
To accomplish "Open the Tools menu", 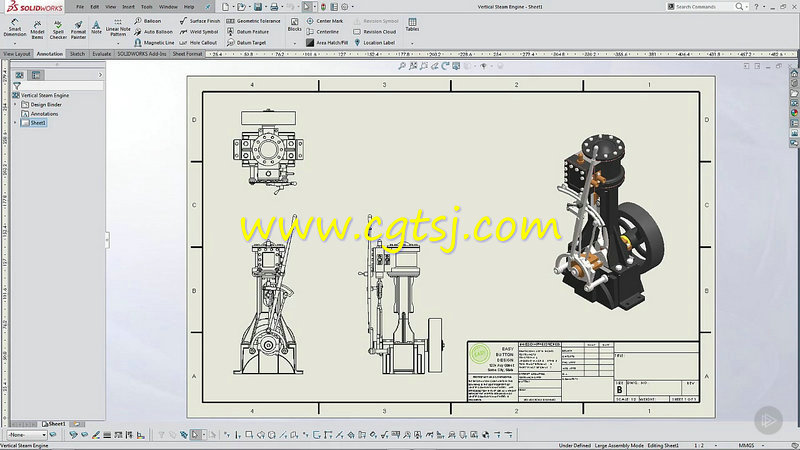I will coord(146,7).
